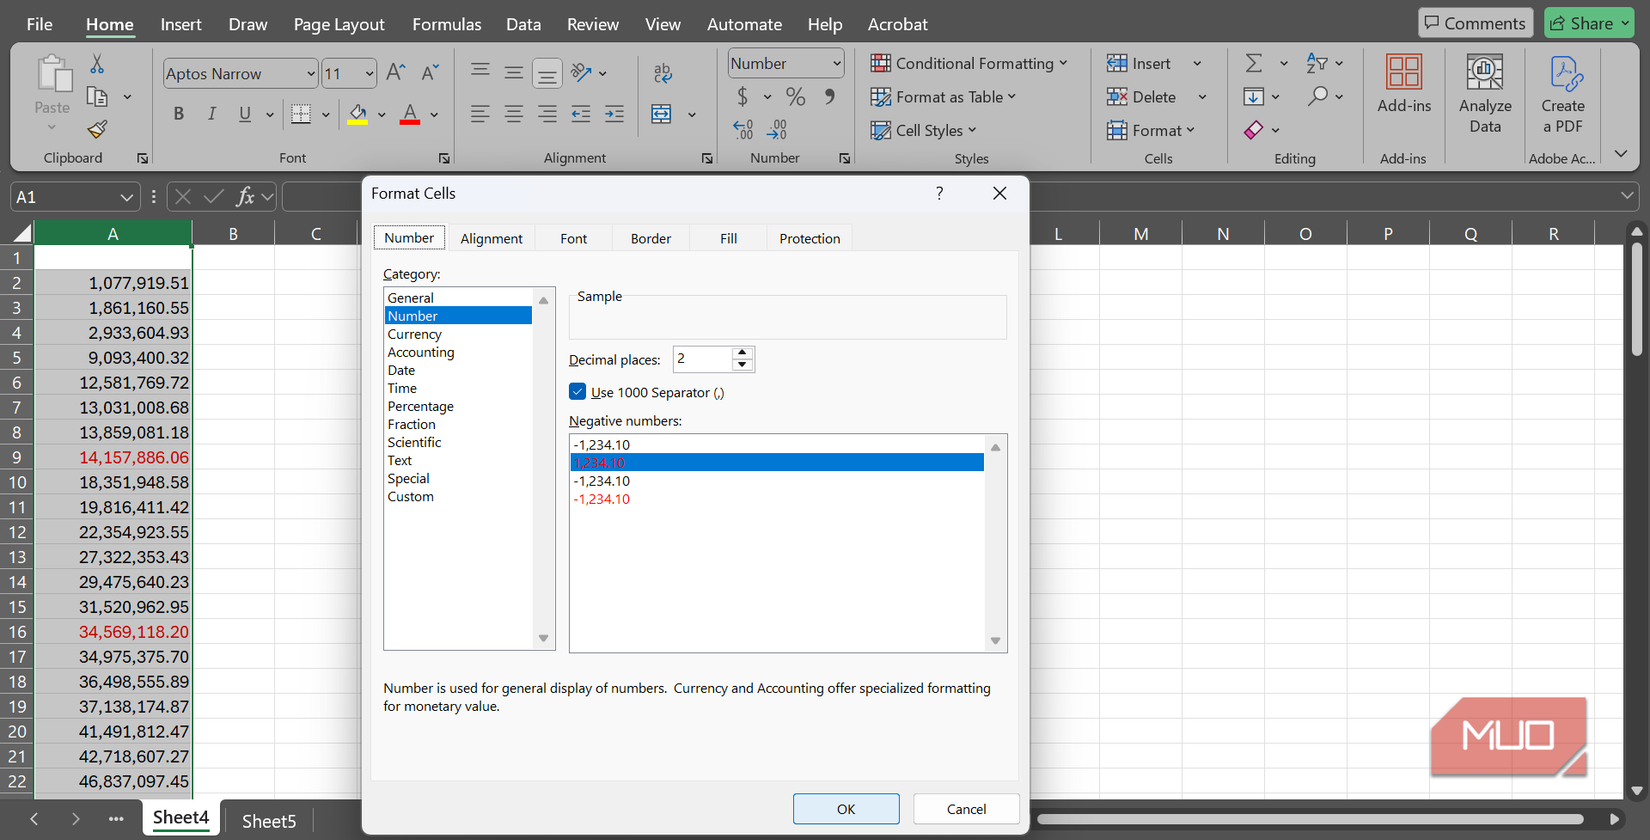
Task: Click the yellow Fill Color swatch
Action: tap(357, 114)
